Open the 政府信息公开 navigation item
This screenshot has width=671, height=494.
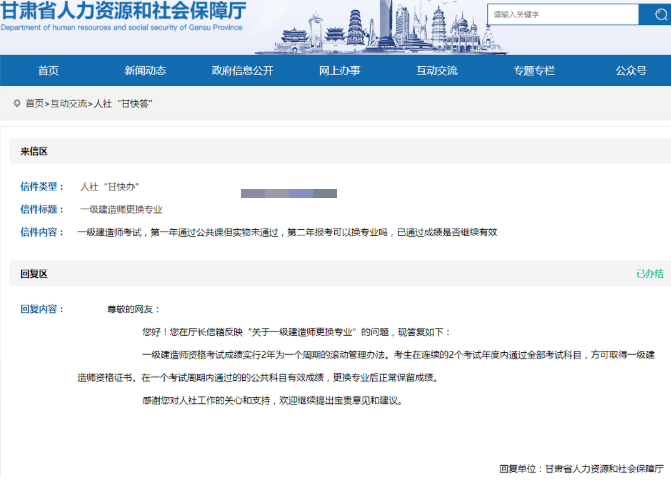(243, 71)
